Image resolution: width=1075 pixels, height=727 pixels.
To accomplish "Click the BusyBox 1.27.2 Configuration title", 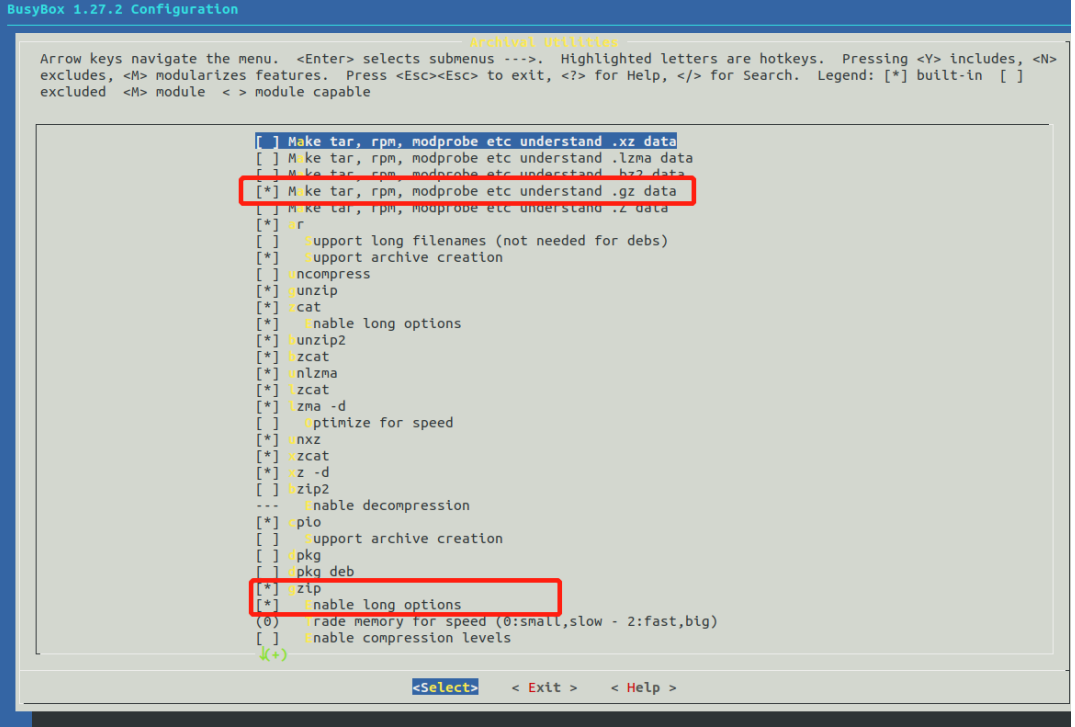I will click(x=123, y=10).
